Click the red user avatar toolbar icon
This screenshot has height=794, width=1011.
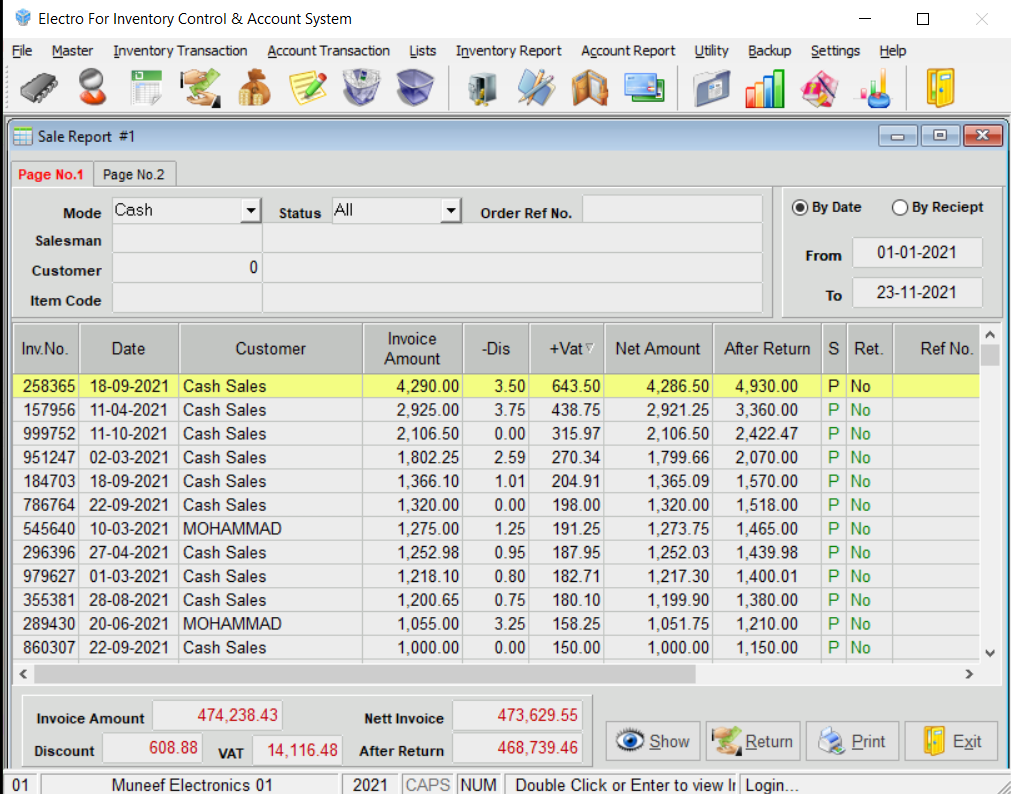(93, 88)
